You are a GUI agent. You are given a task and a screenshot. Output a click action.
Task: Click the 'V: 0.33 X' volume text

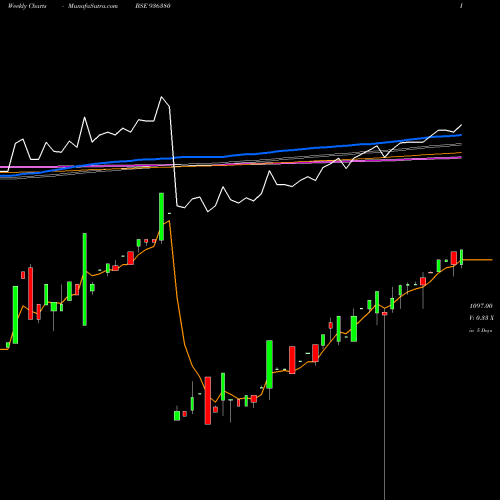click(481, 318)
